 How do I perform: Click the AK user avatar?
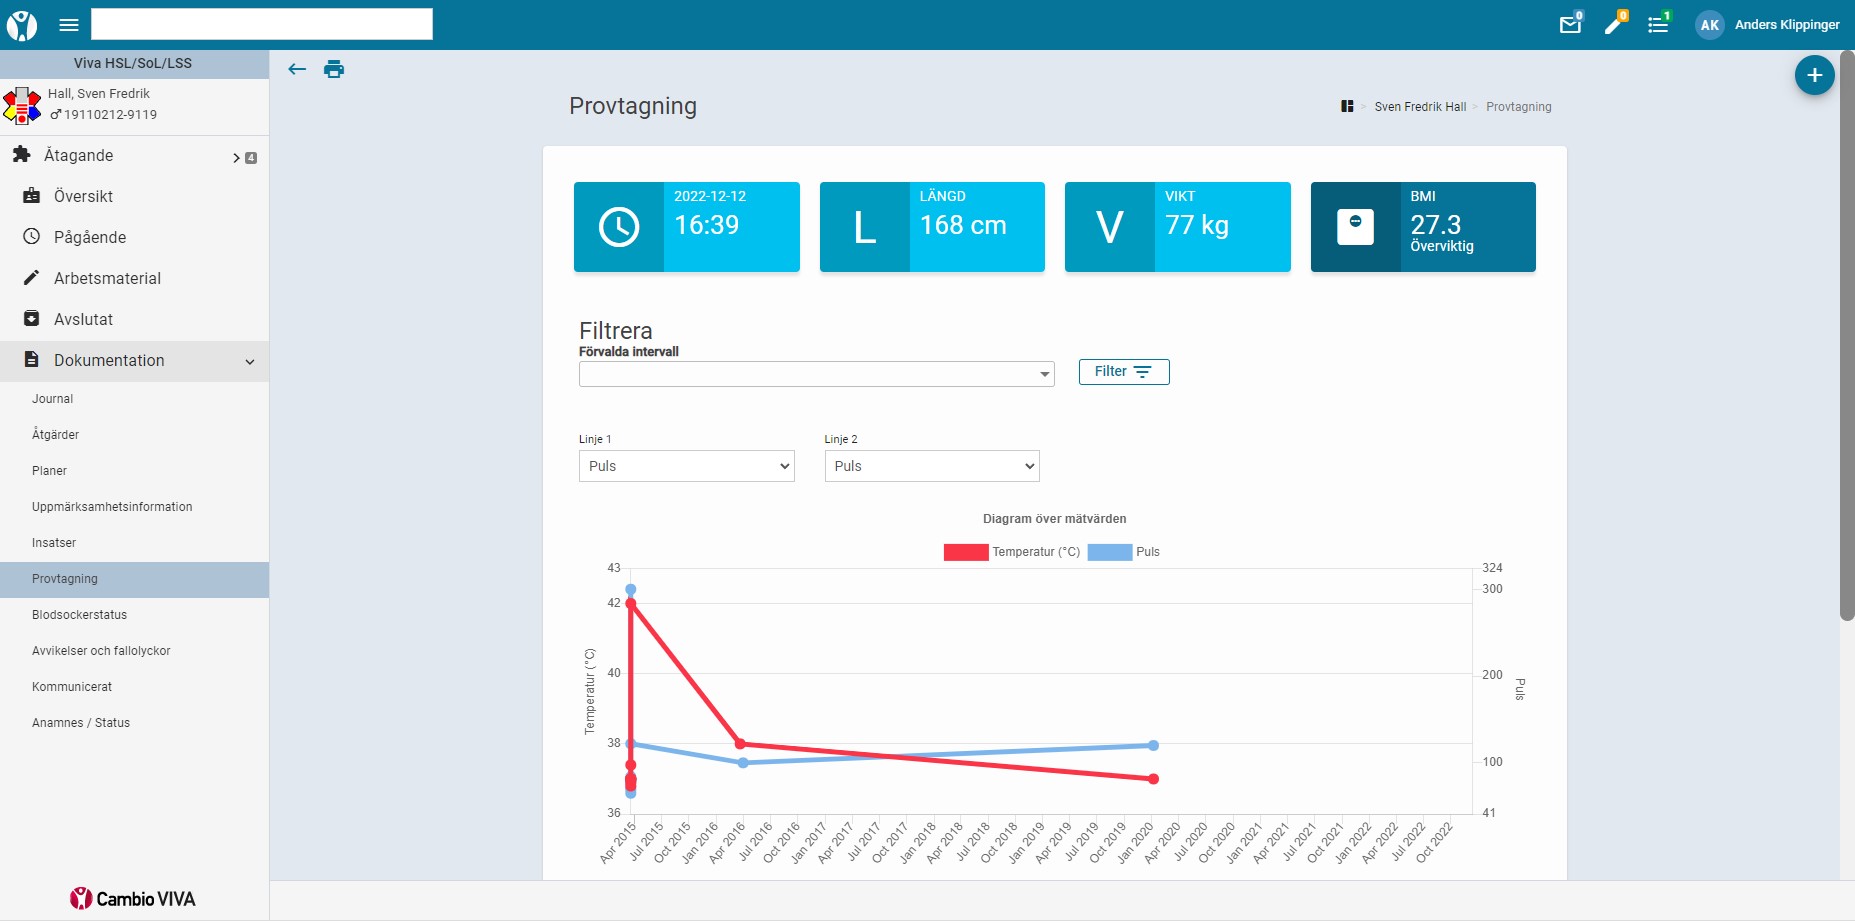pyautogui.click(x=1710, y=25)
